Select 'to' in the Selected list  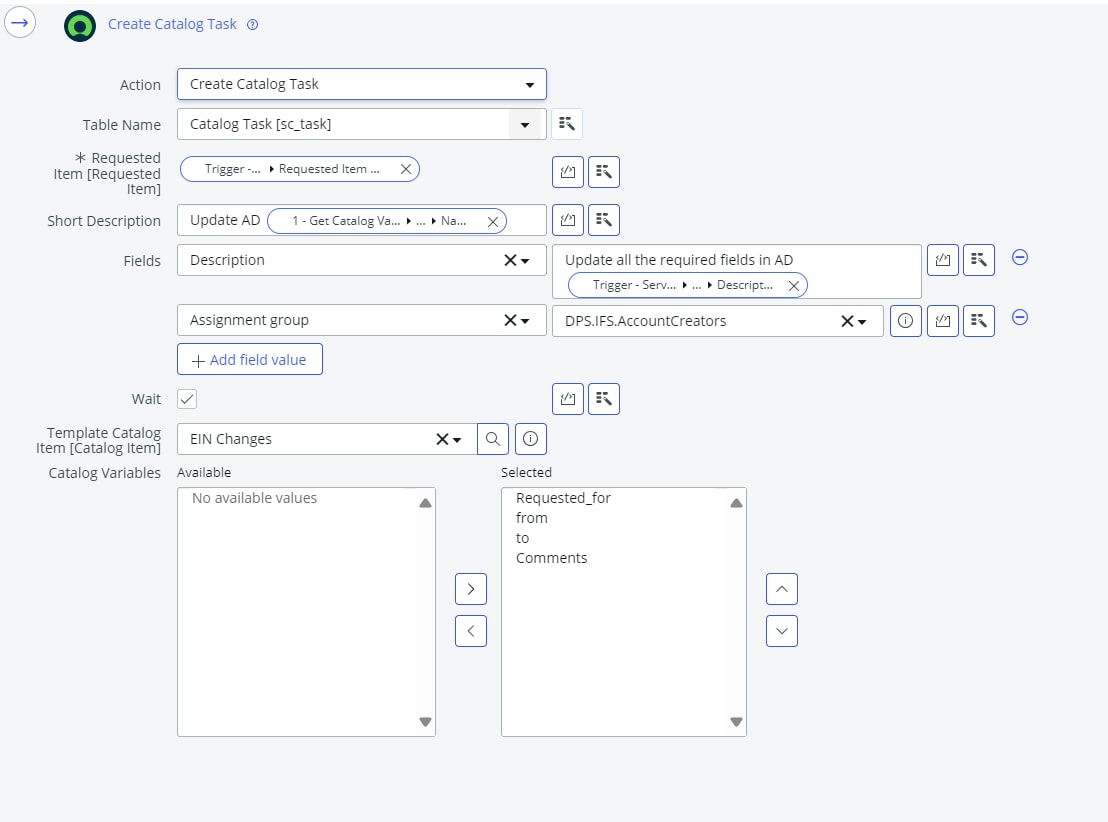pyautogui.click(x=522, y=538)
